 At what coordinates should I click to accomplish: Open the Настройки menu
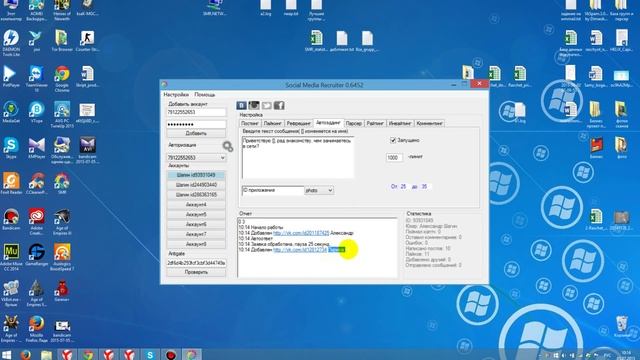pos(176,94)
